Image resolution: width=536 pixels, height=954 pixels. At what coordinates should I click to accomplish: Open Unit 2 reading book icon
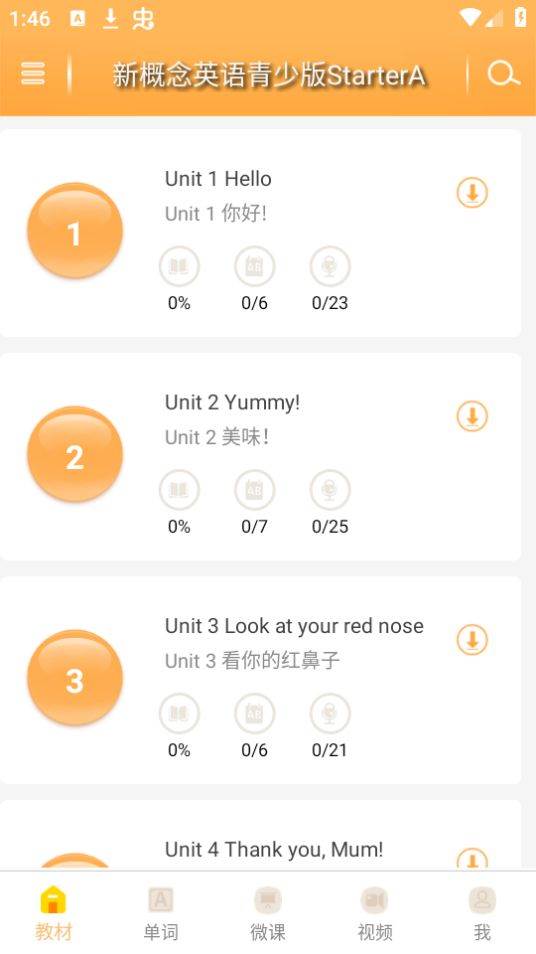pyautogui.click(x=179, y=489)
